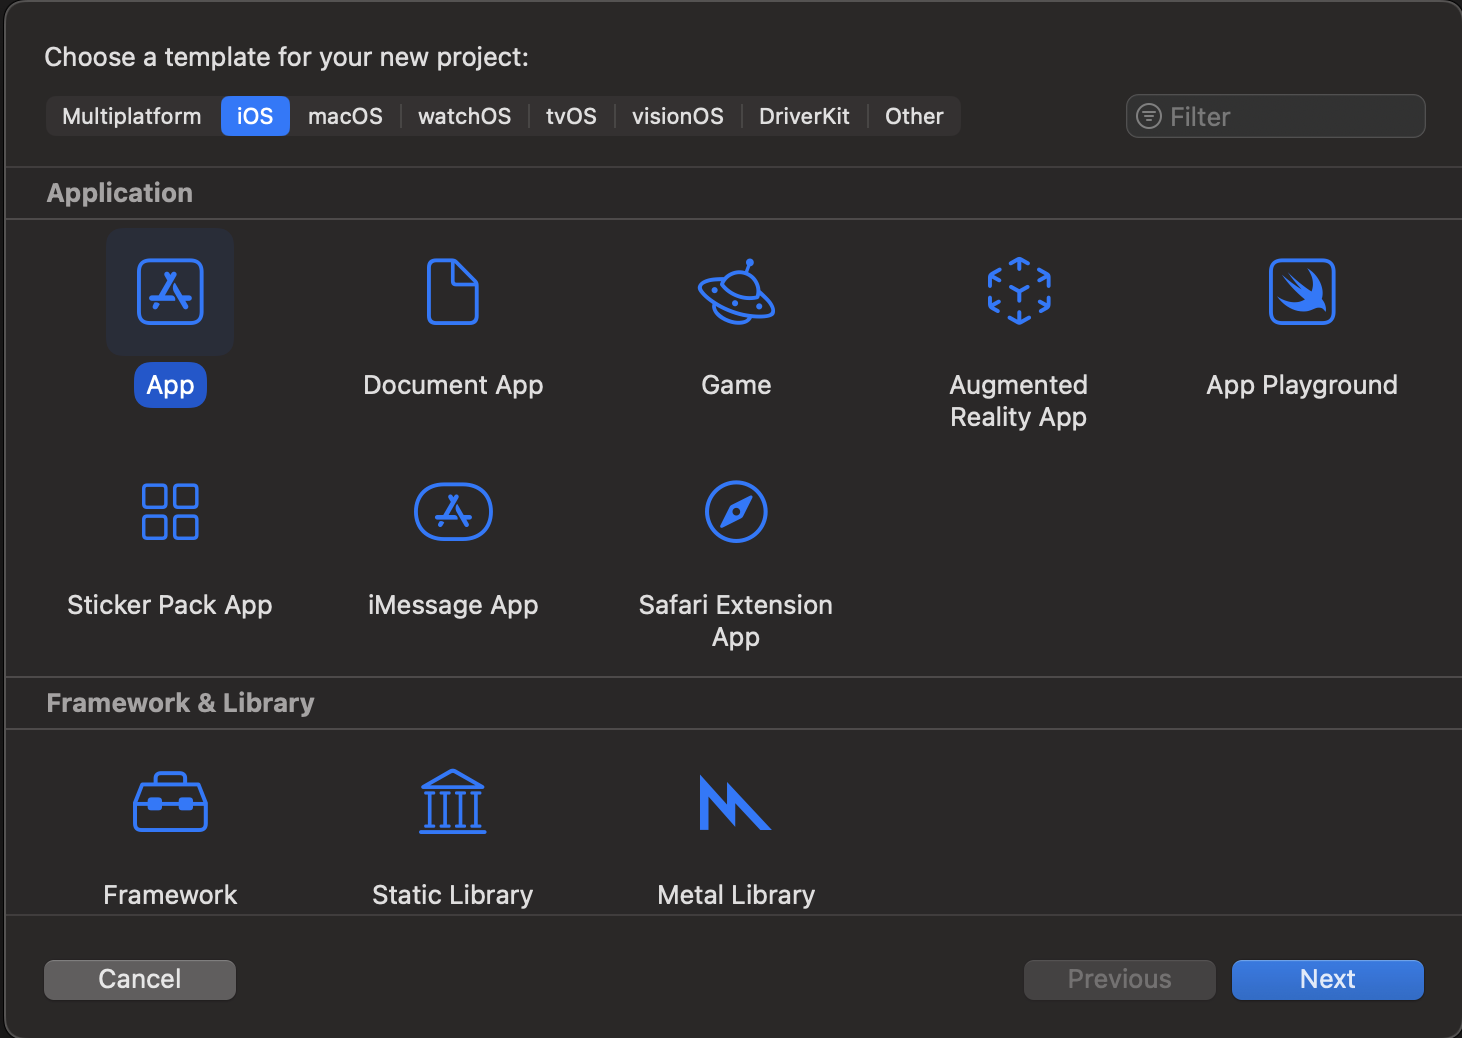
Task: Show visionOS project templates
Action: pos(677,116)
